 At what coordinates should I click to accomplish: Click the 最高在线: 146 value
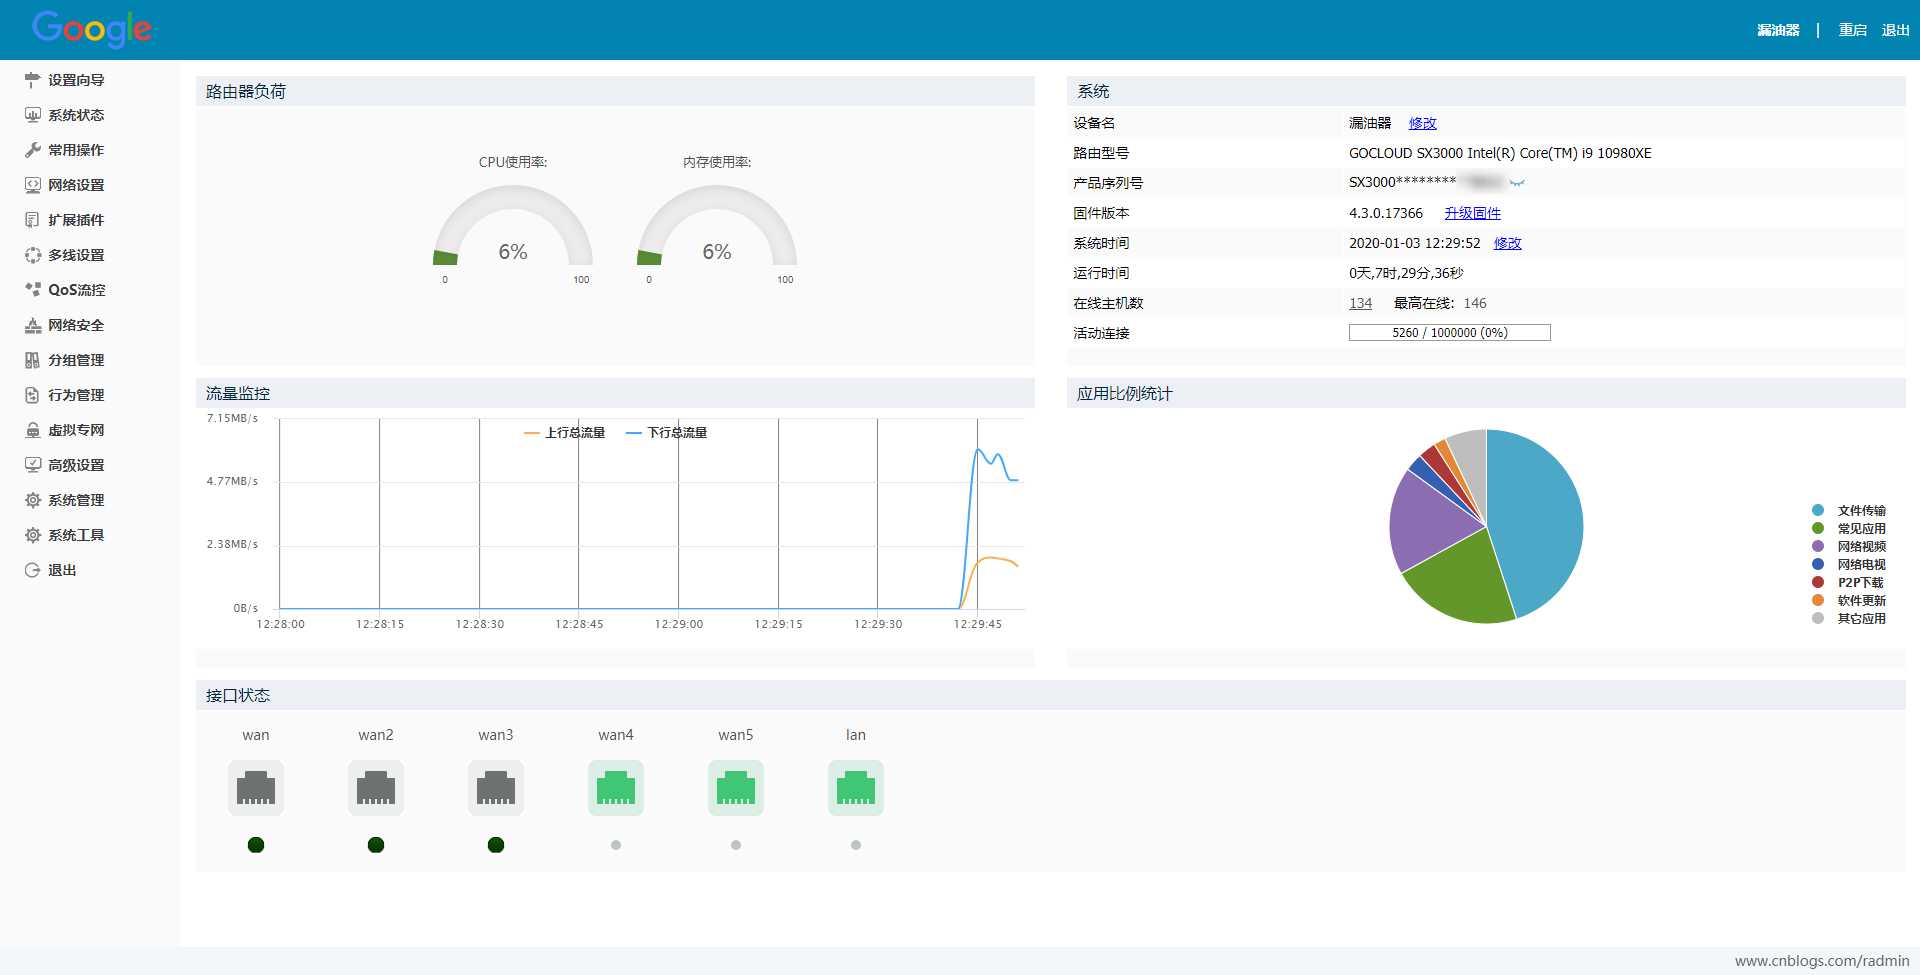(x=1440, y=303)
